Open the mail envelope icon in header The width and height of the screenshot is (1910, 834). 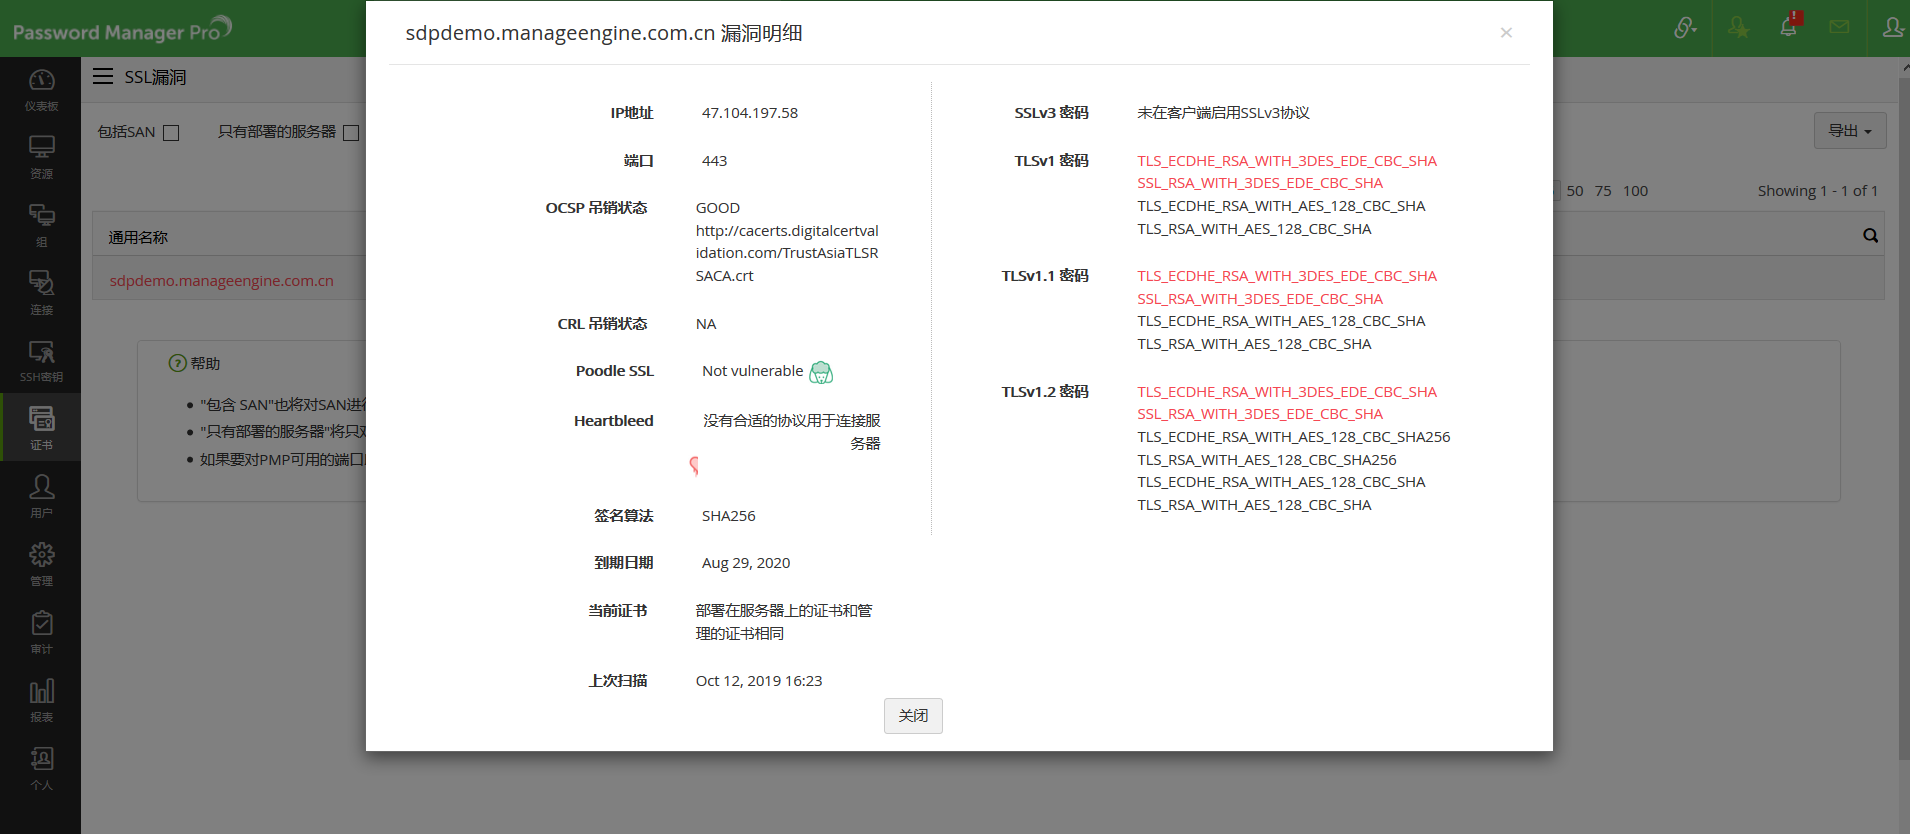tap(1839, 28)
